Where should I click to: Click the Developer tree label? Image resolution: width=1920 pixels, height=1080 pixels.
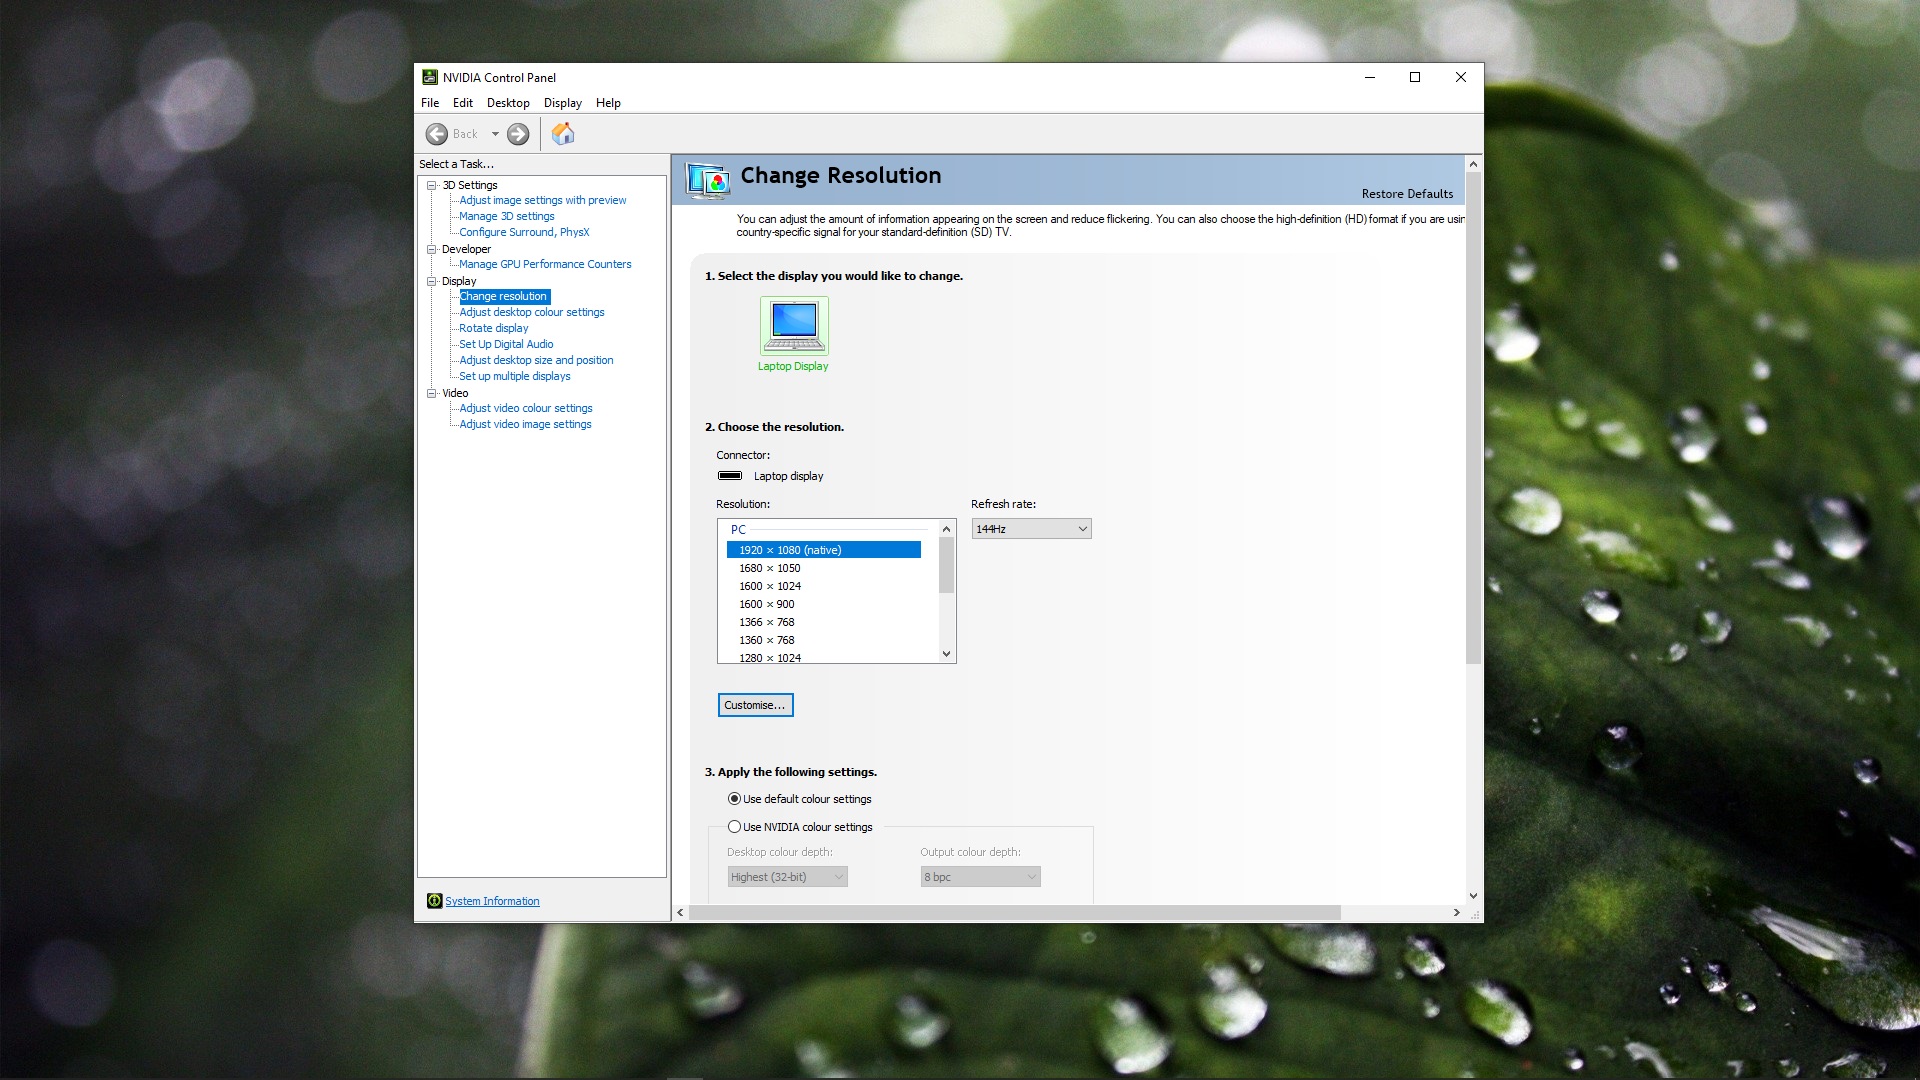466,249
